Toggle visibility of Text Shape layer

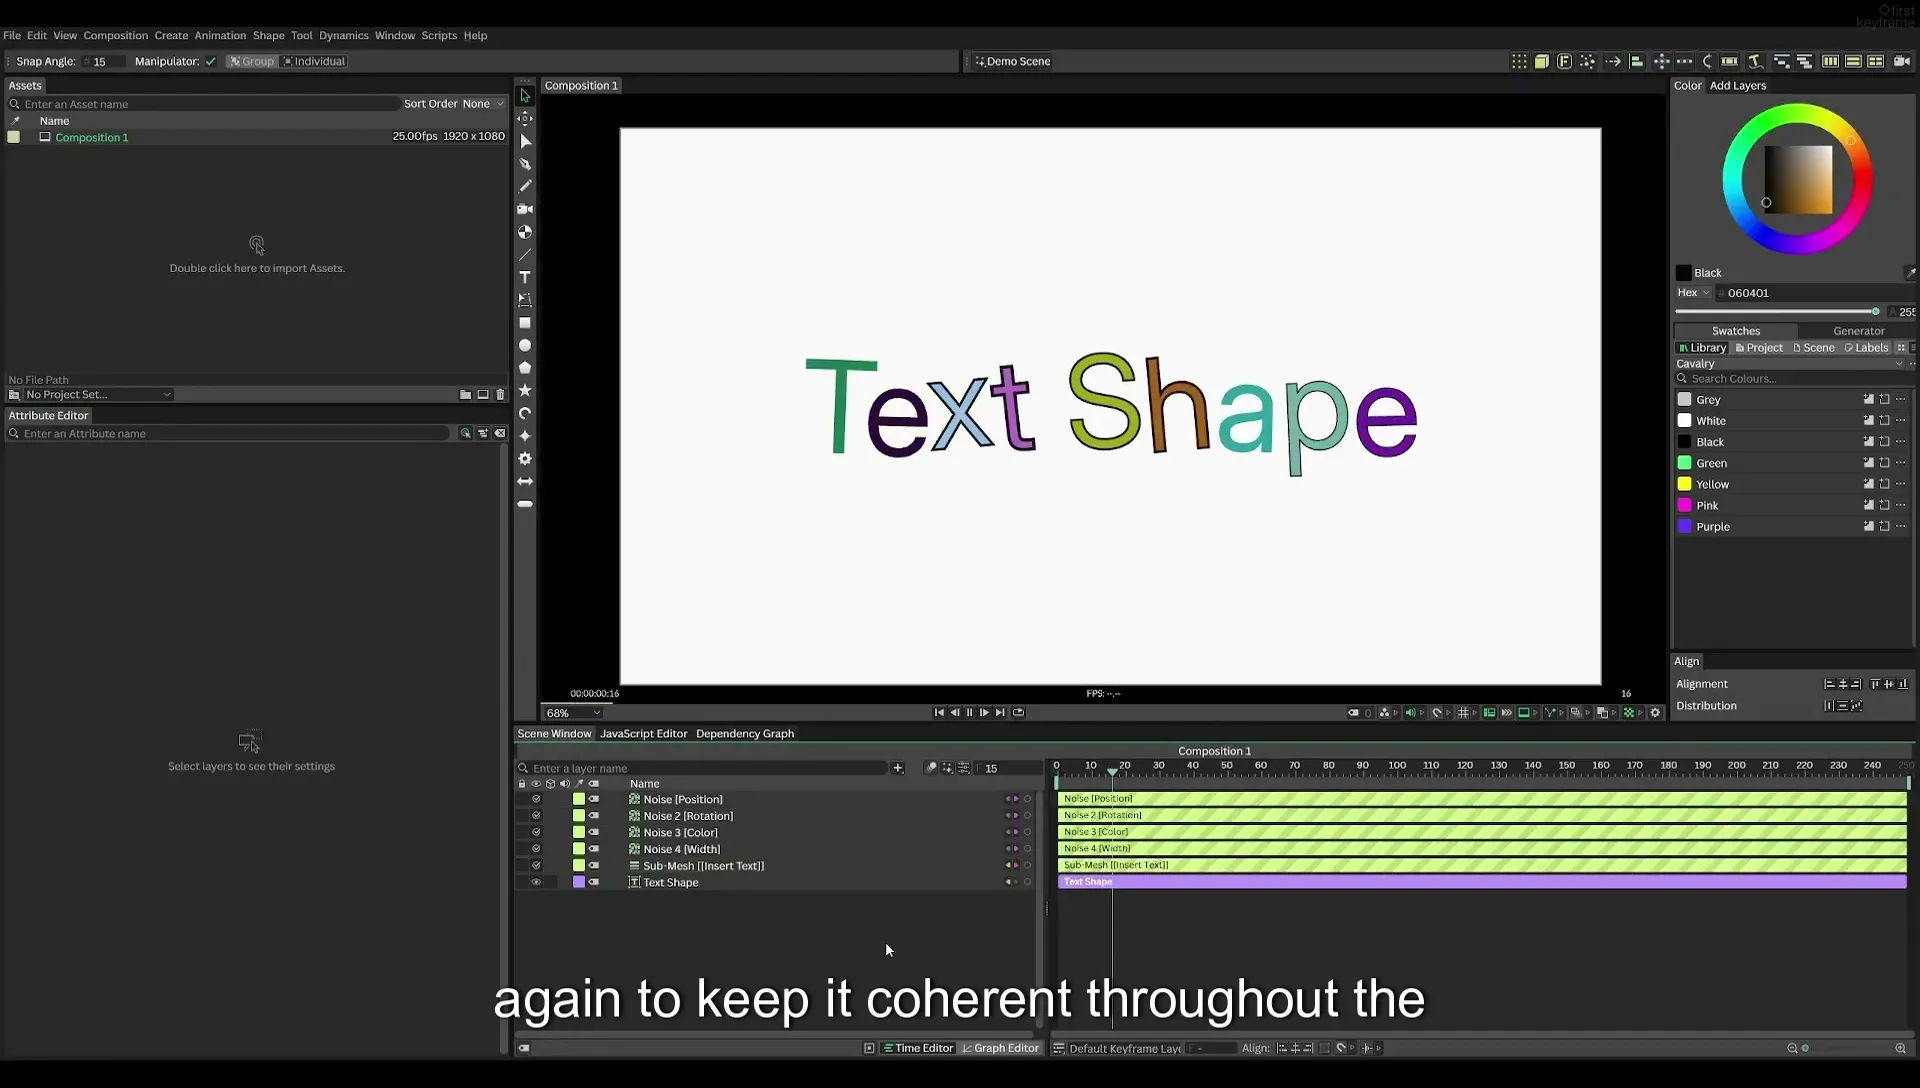(536, 882)
